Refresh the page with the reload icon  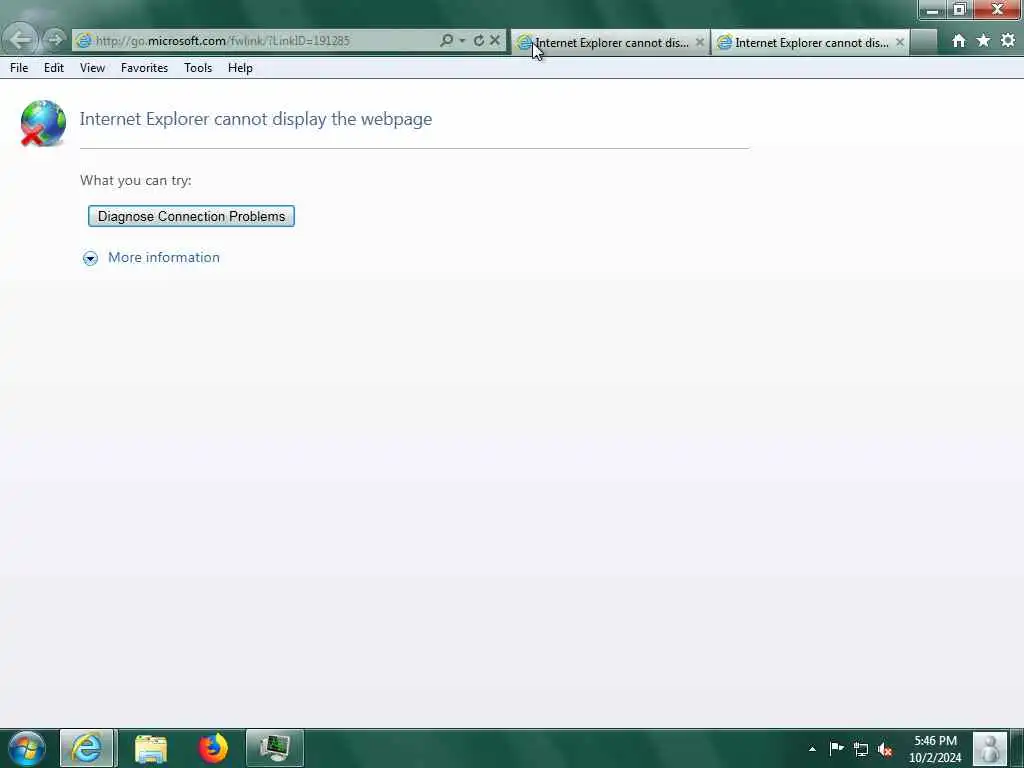point(479,40)
